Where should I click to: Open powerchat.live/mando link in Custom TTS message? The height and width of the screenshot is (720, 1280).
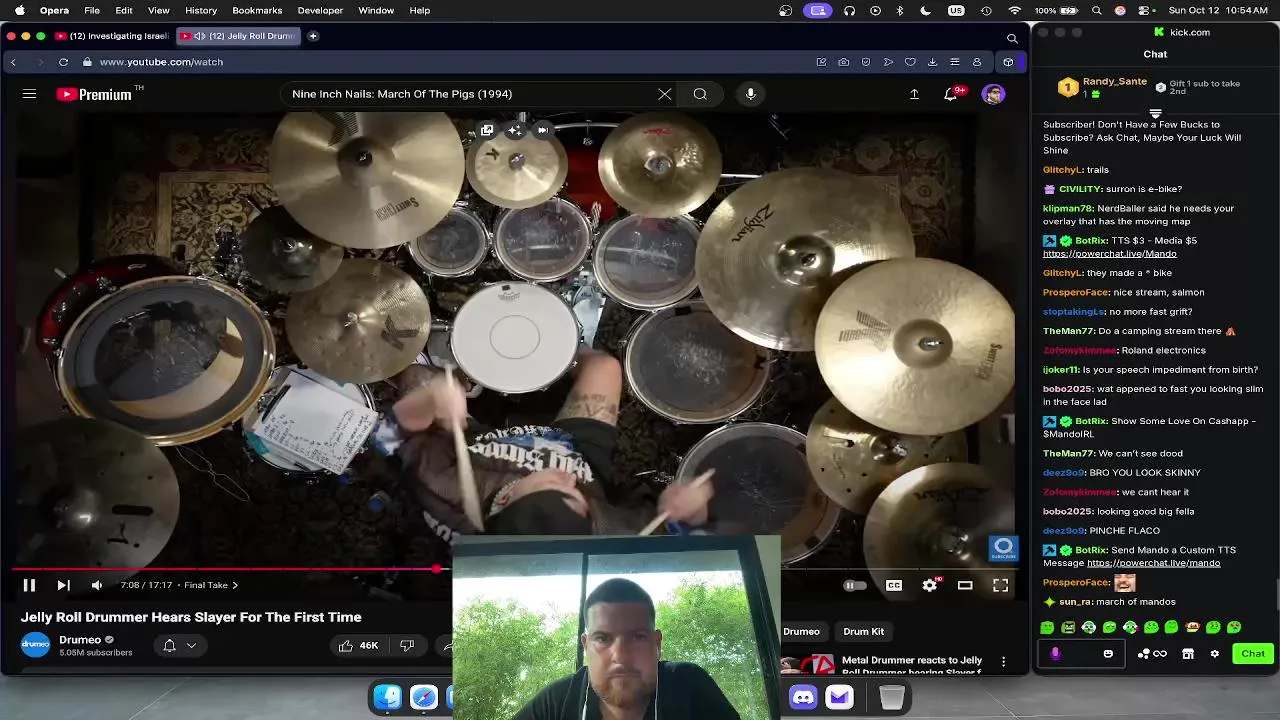point(1153,563)
